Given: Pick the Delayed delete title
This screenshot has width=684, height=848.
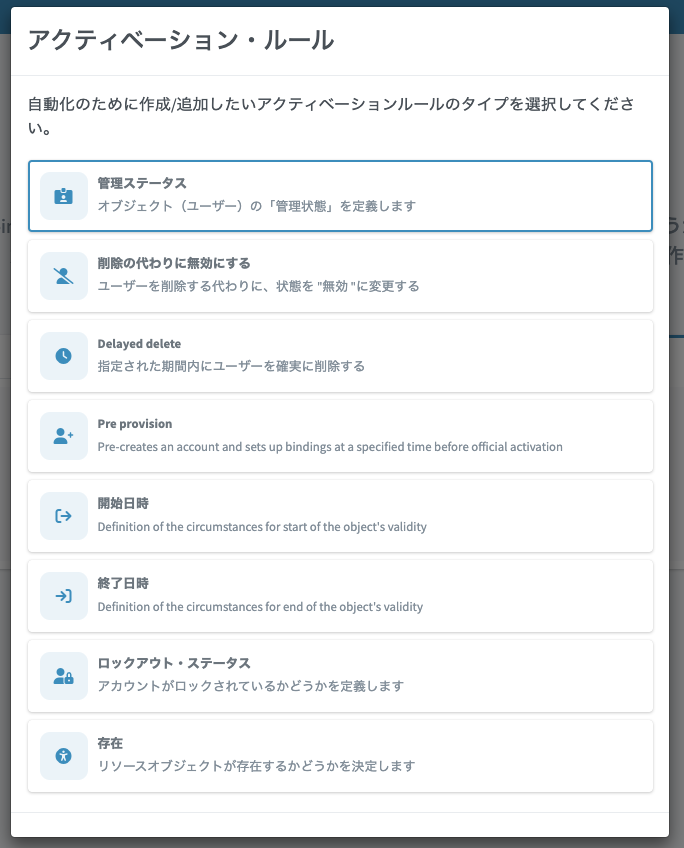Looking at the screenshot, I should (139, 344).
